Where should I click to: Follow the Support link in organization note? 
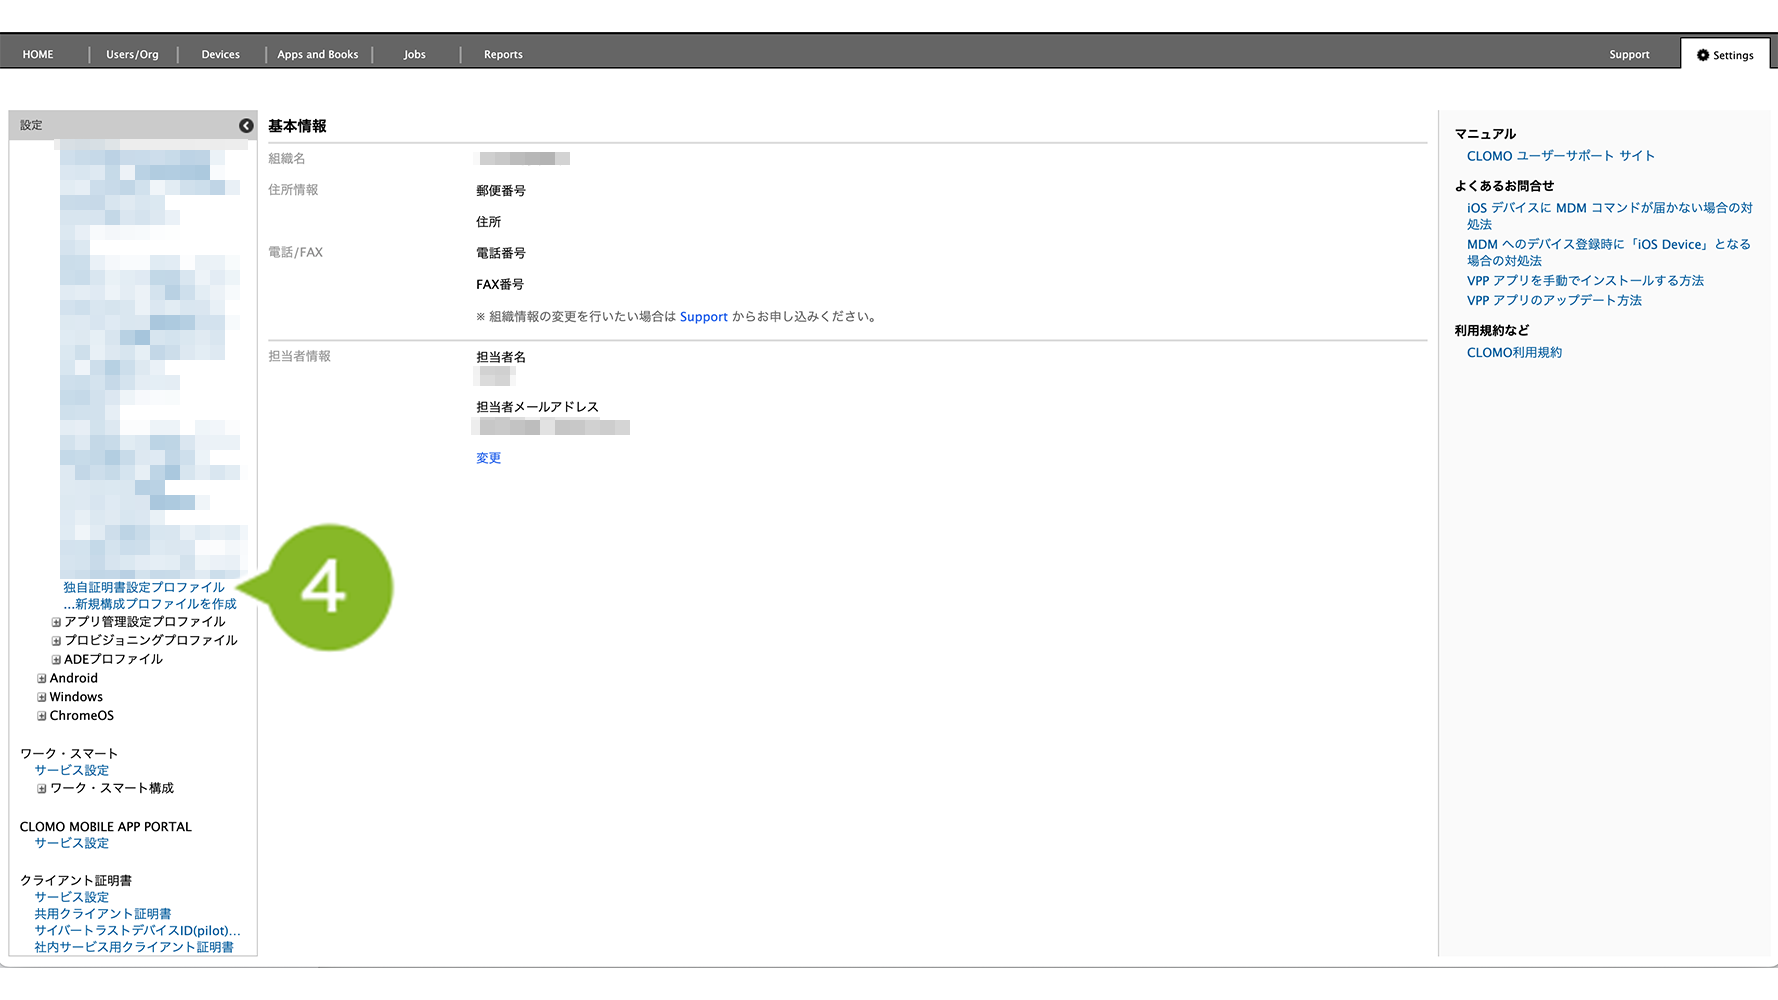tap(703, 317)
